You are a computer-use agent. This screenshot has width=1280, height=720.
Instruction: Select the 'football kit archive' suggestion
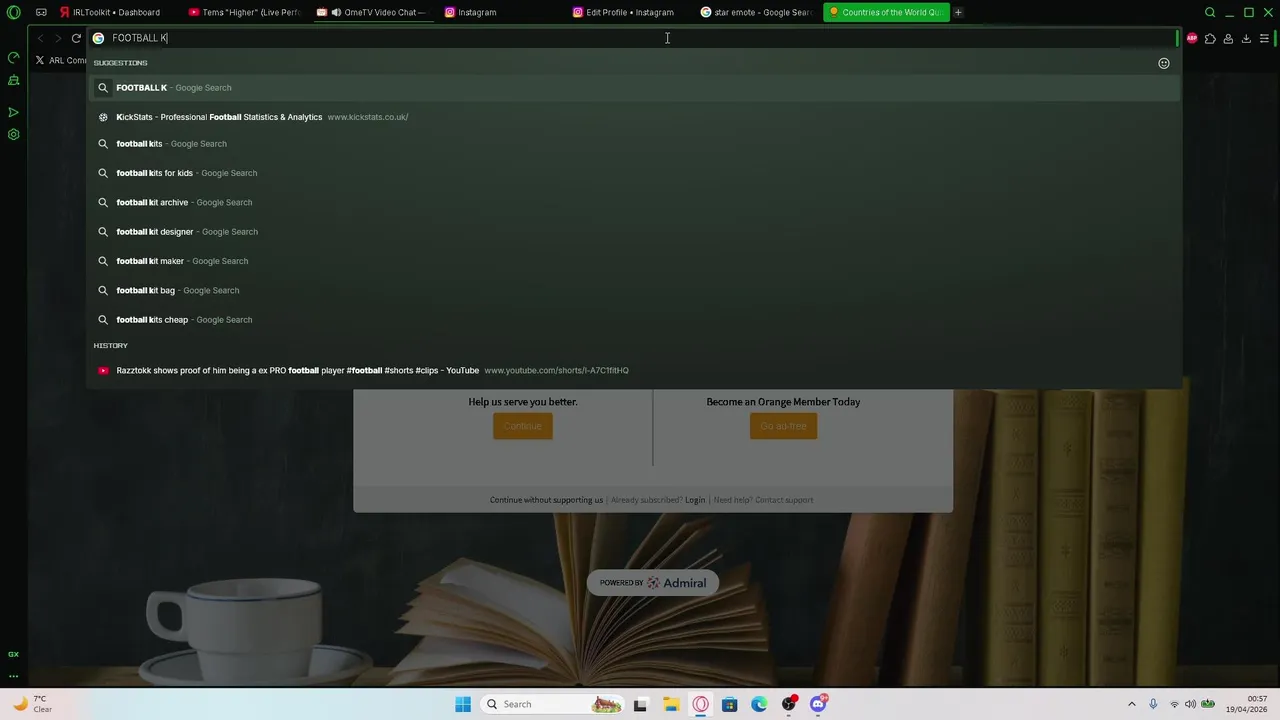[636, 202]
